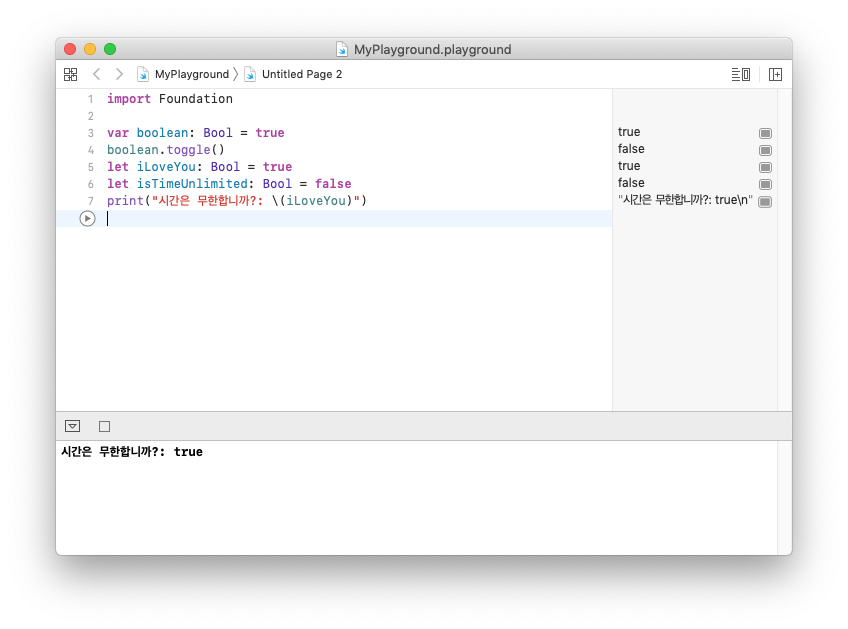The image size is (848, 629).
Task: Show quick look for boolean.toggle() false result
Action: 765,150
